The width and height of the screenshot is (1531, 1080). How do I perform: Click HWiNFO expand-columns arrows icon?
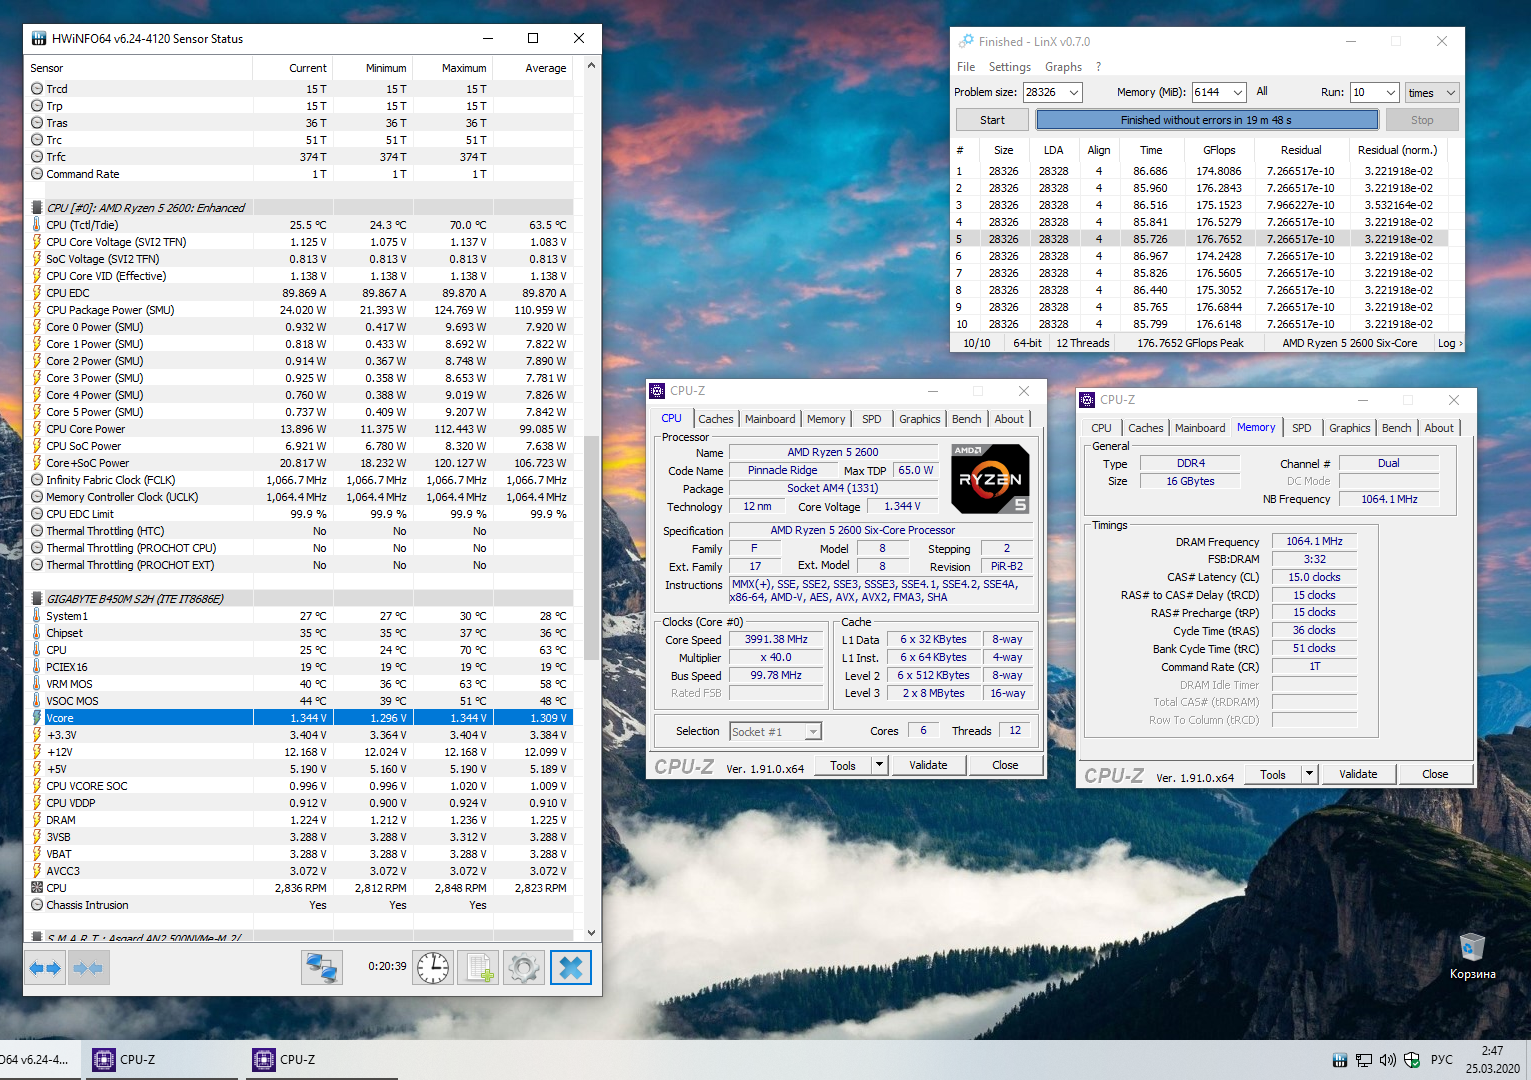pos(46,968)
